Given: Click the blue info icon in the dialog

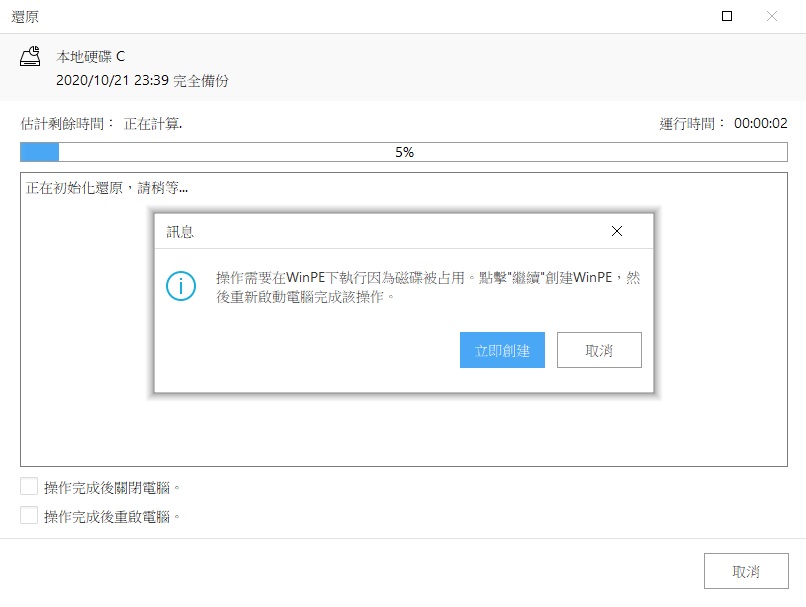Looking at the screenshot, I should tap(181, 286).
